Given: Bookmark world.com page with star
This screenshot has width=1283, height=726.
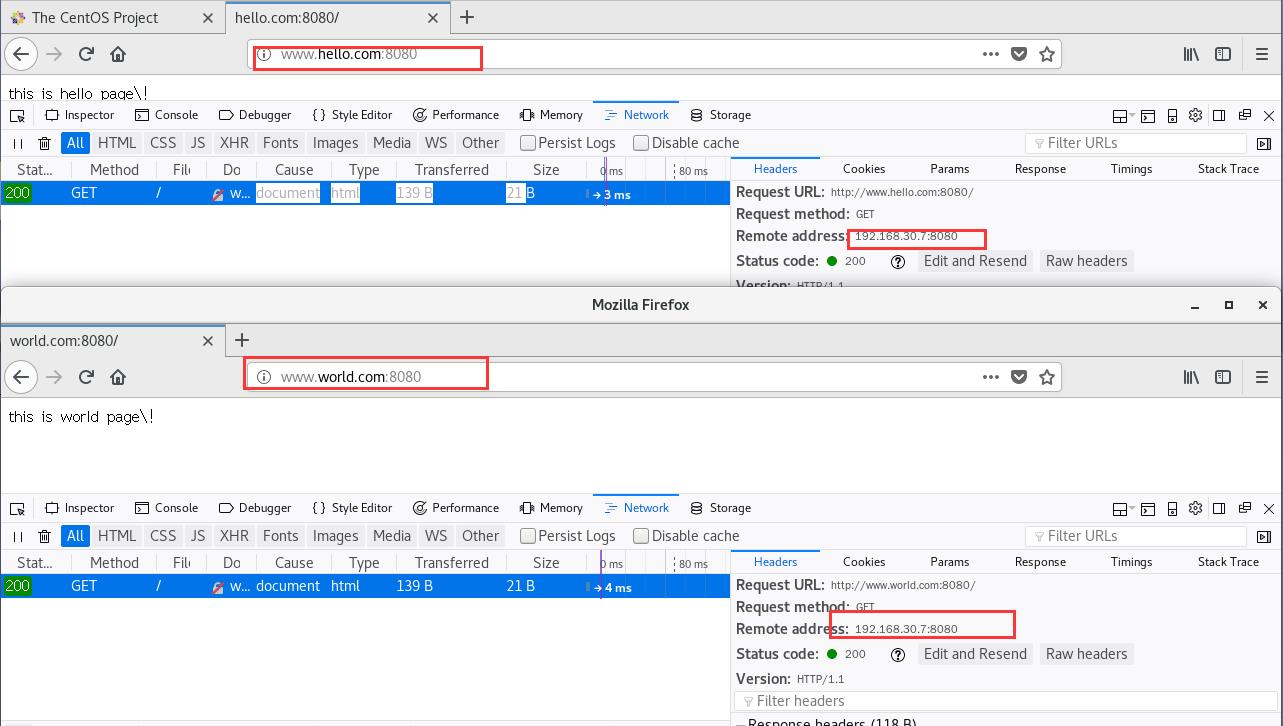Looking at the screenshot, I should [x=1047, y=377].
